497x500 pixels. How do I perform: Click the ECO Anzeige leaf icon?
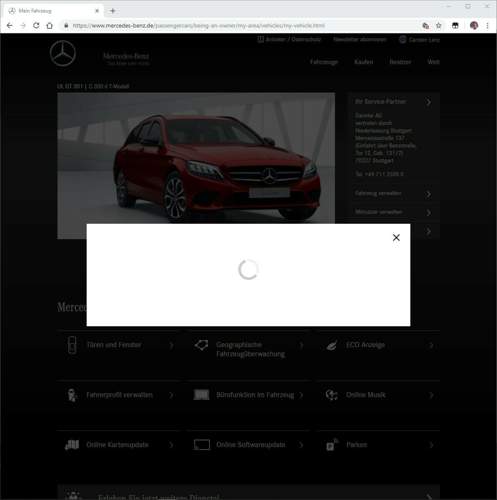click(x=331, y=345)
